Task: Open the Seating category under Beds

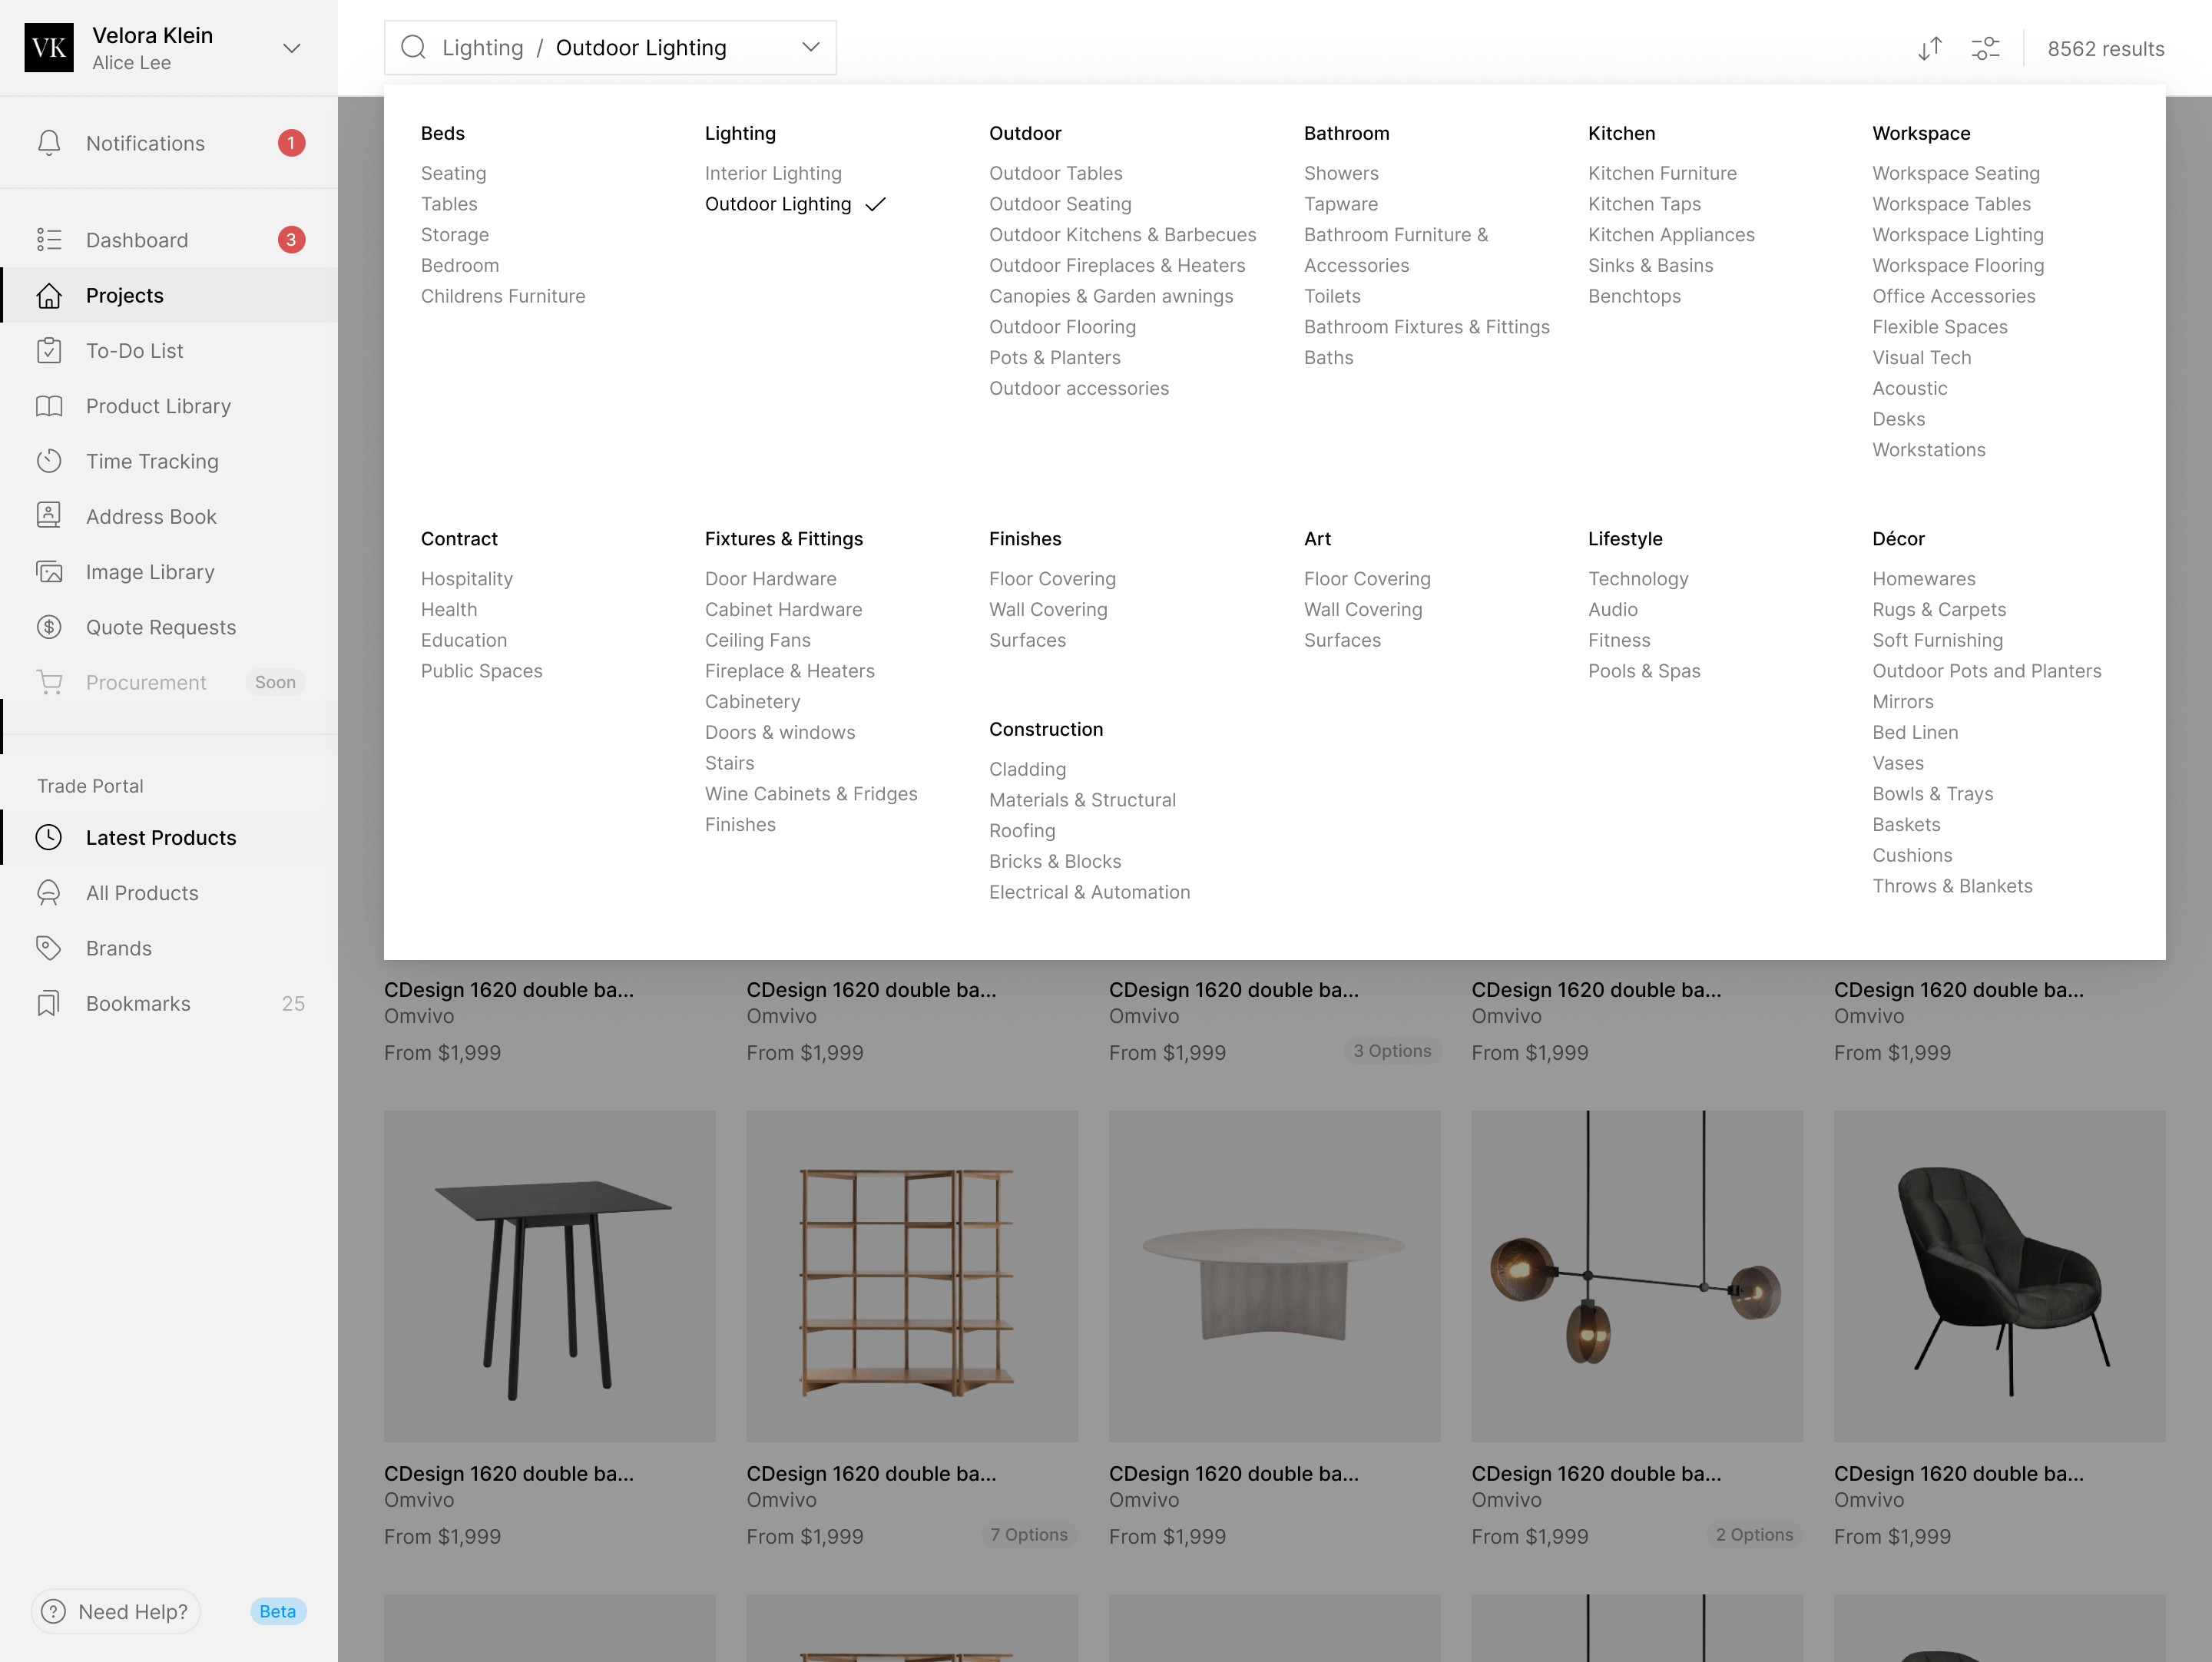Action: click(x=453, y=173)
